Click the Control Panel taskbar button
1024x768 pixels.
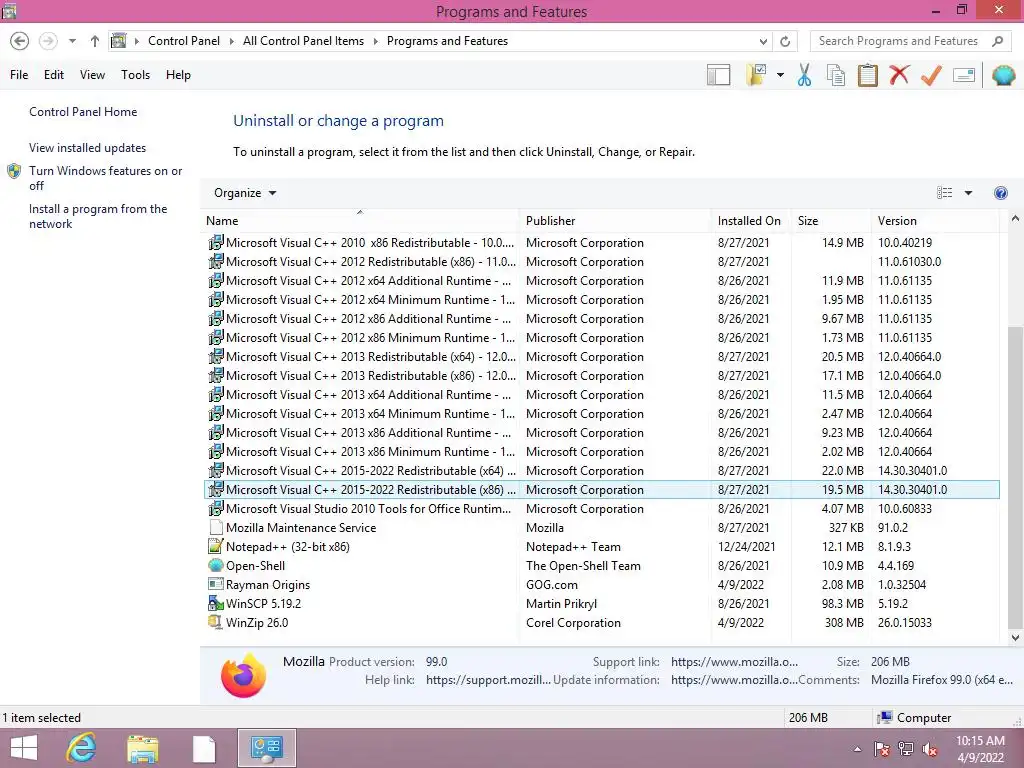266,748
